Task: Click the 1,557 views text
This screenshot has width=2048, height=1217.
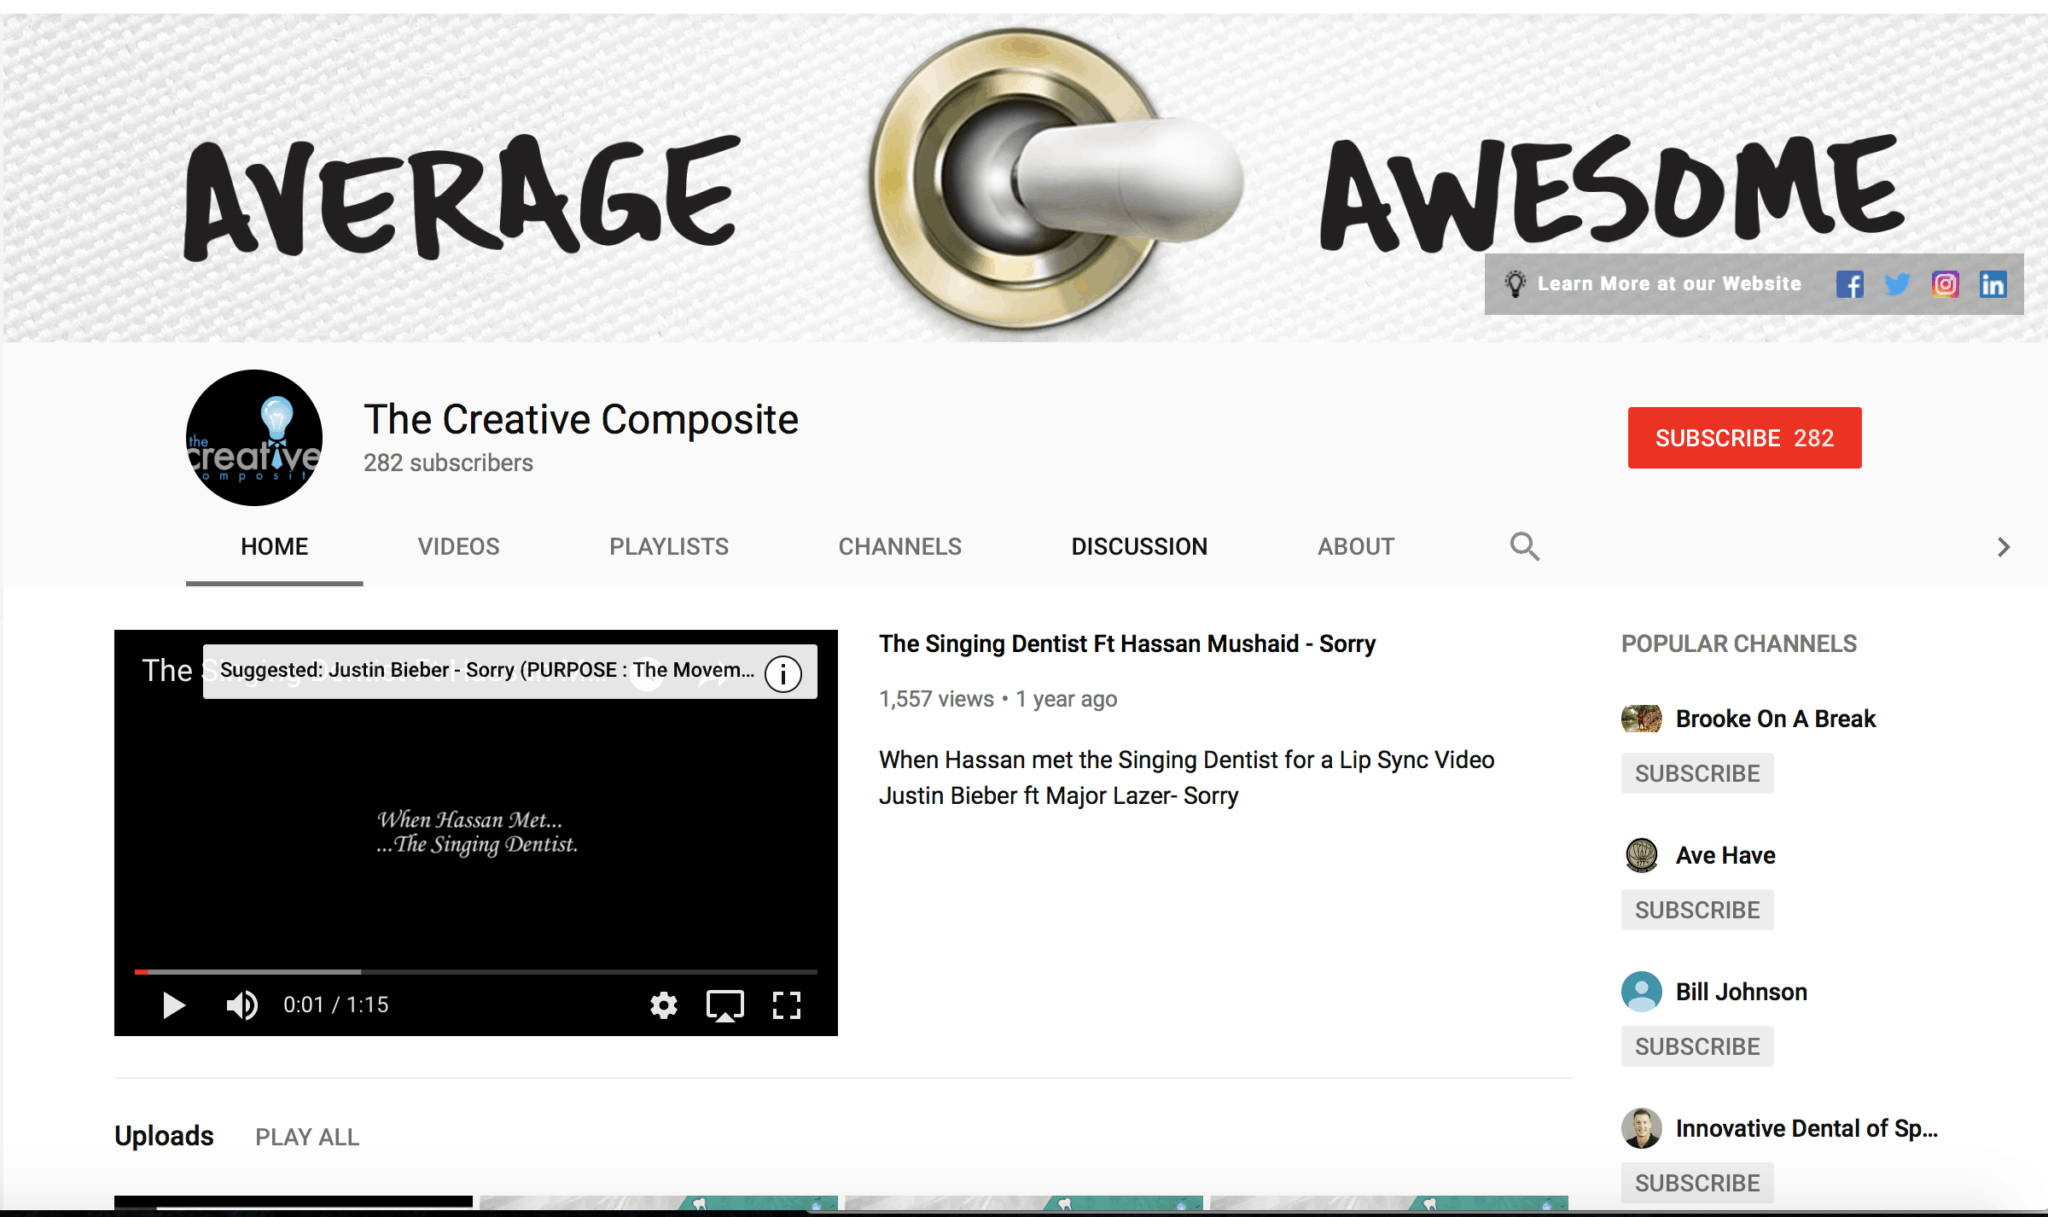Action: pyautogui.click(x=936, y=699)
